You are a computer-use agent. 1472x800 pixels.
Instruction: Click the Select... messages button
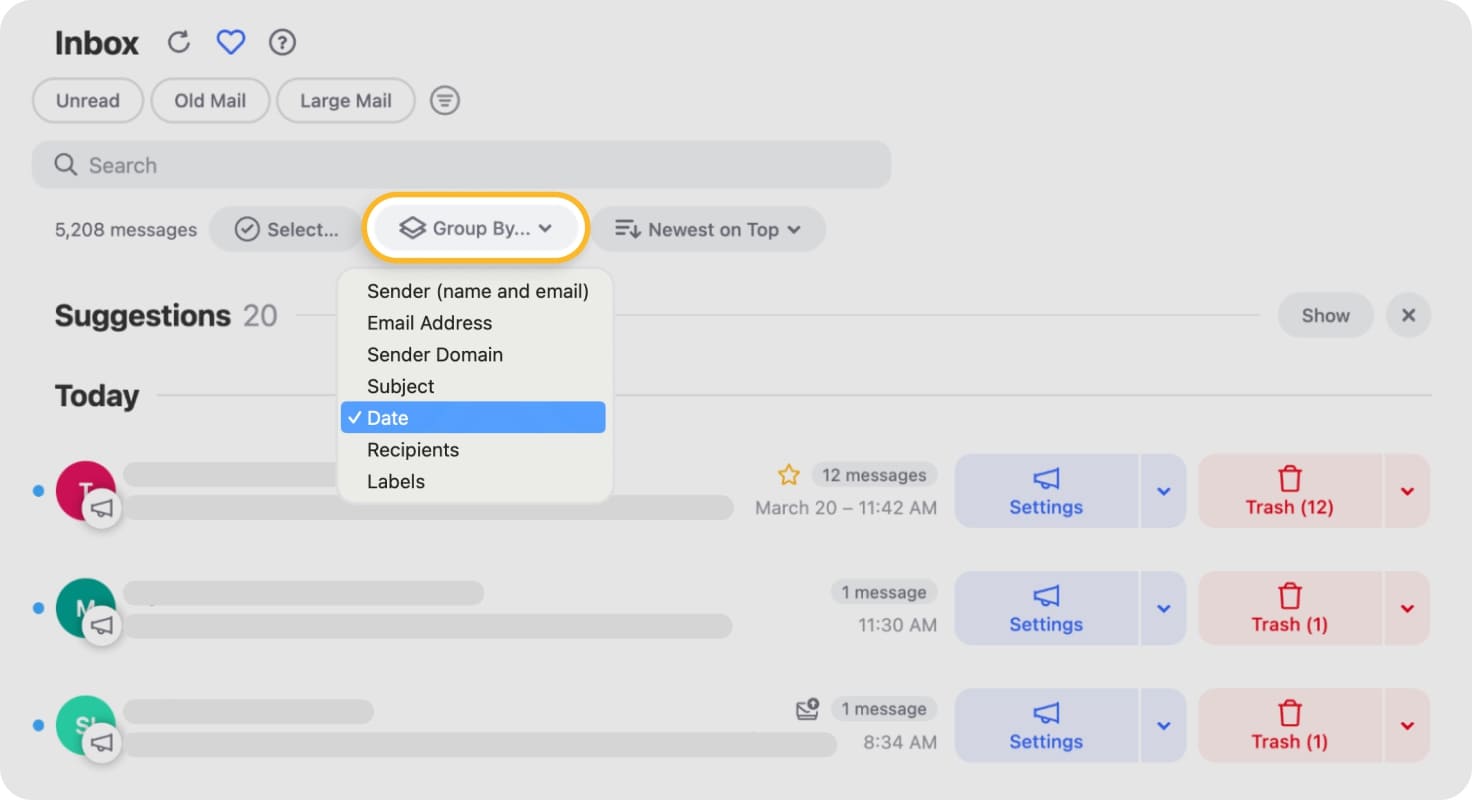[287, 229]
